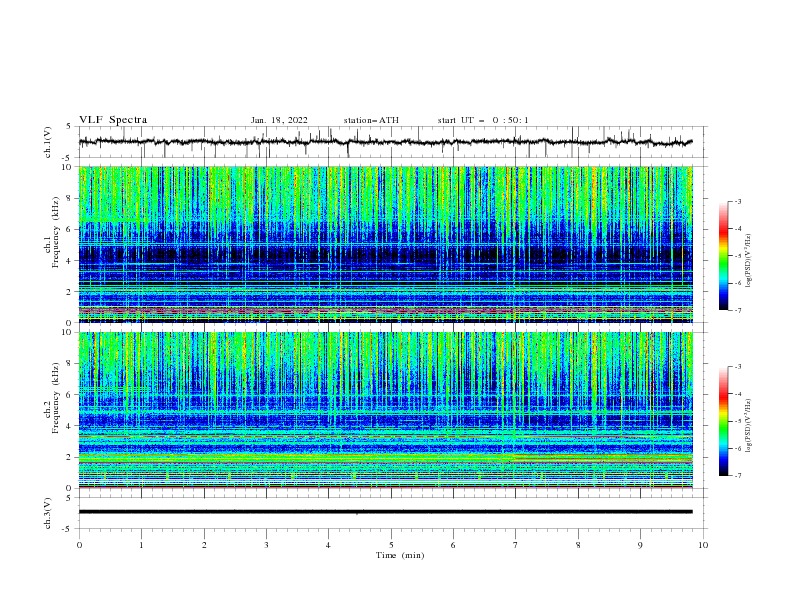This screenshot has width=792, height=612.
Task: Click the ch.1 spectrogram panel
Action: (x=385, y=244)
